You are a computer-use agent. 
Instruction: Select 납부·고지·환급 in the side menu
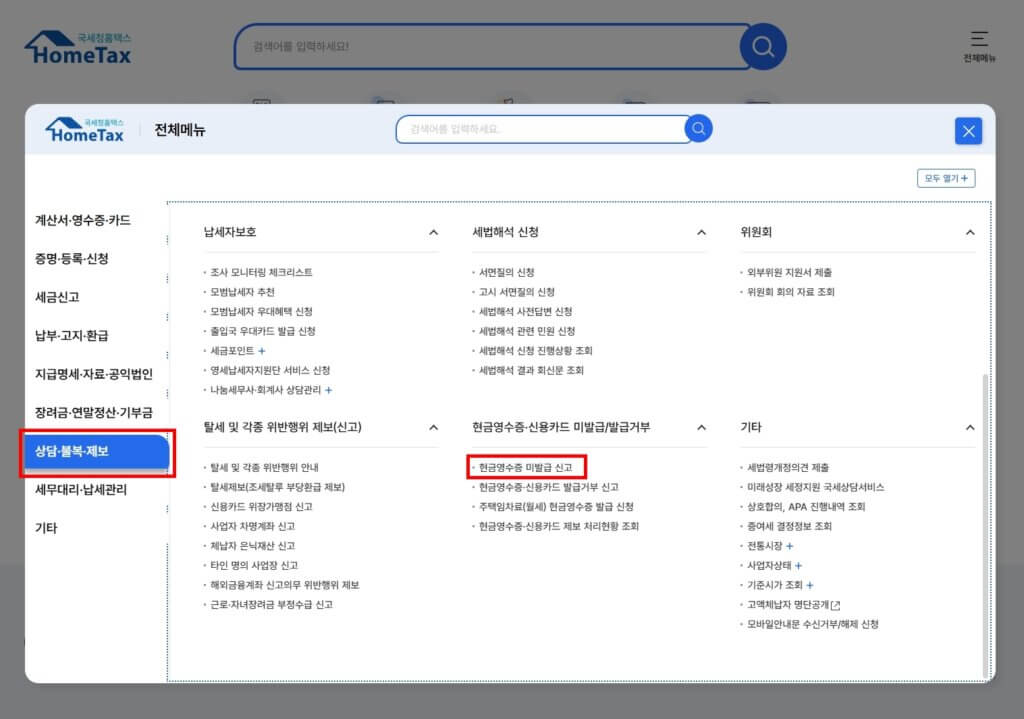click(72, 336)
